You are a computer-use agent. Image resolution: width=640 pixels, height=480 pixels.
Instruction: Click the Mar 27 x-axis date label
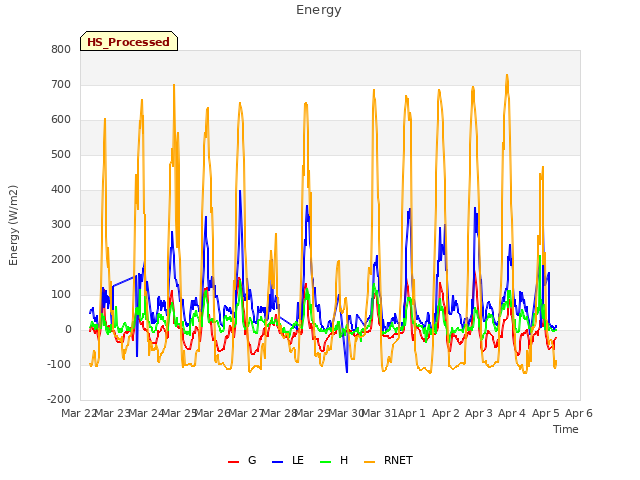[x=246, y=413]
